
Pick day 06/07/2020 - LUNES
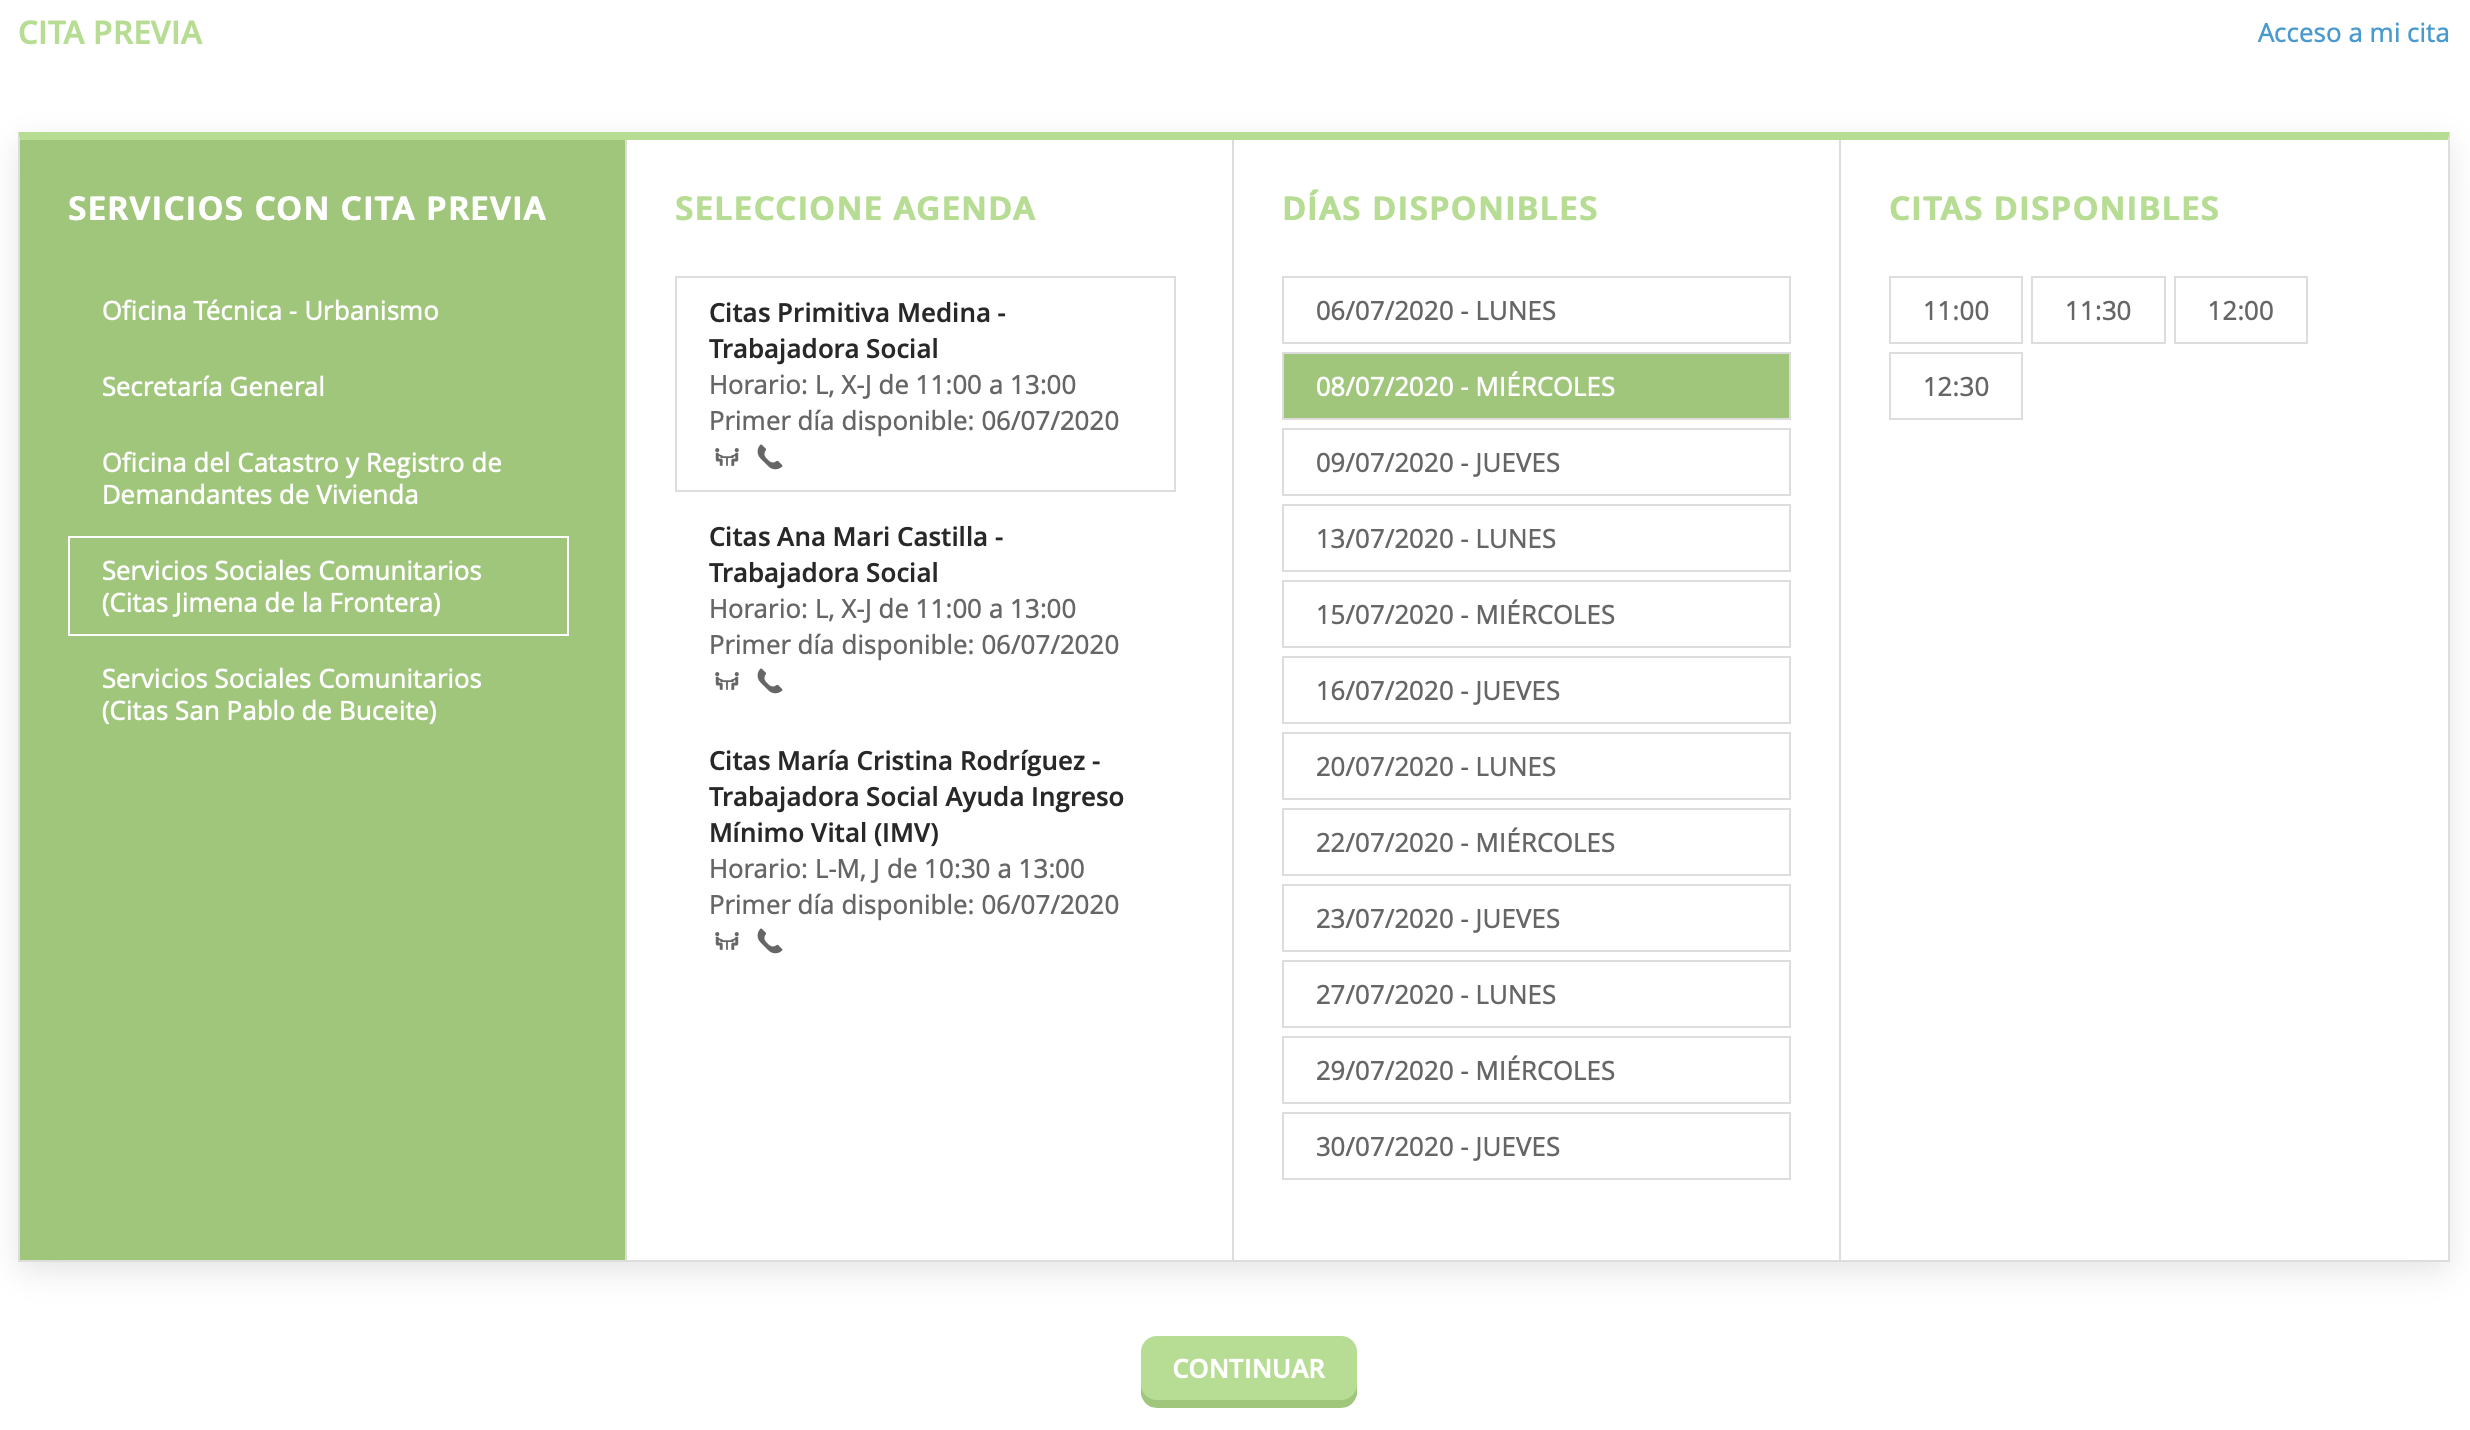[x=1536, y=310]
